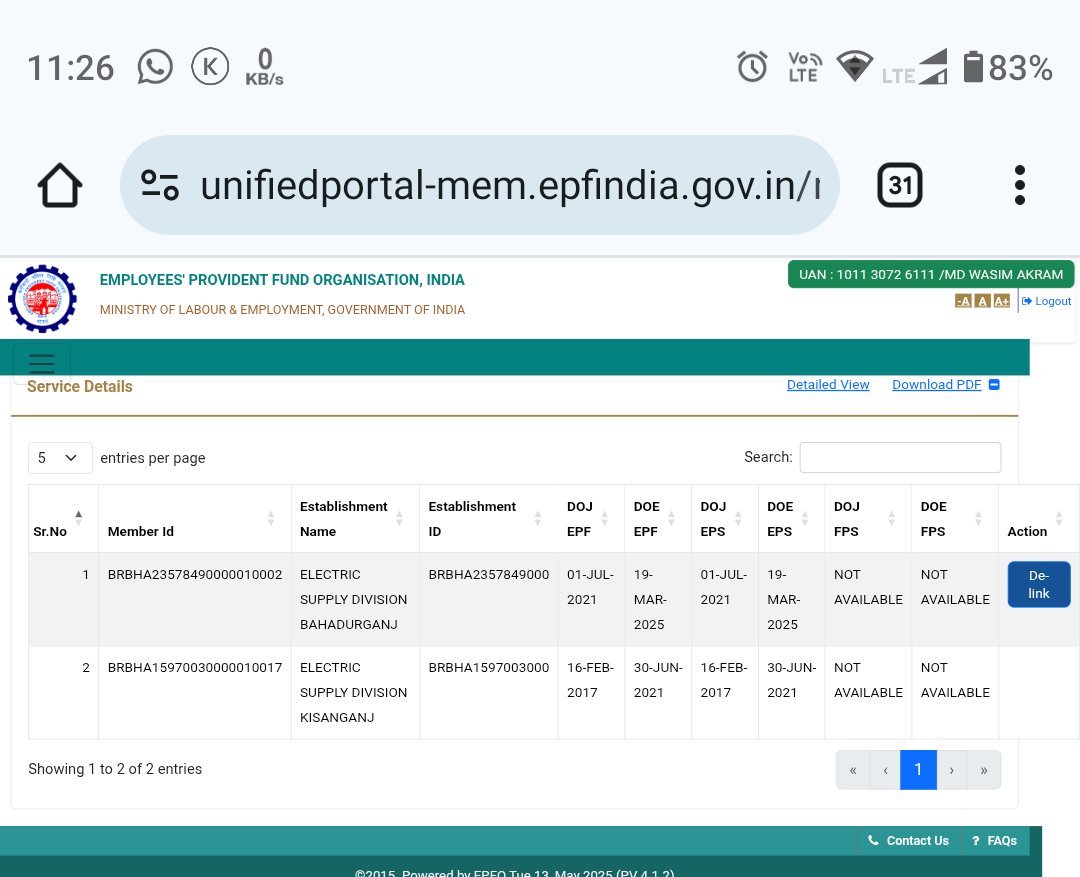Click Download PDF link
The width and height of the screenshot is (1080, 877).
coord(937,384)
